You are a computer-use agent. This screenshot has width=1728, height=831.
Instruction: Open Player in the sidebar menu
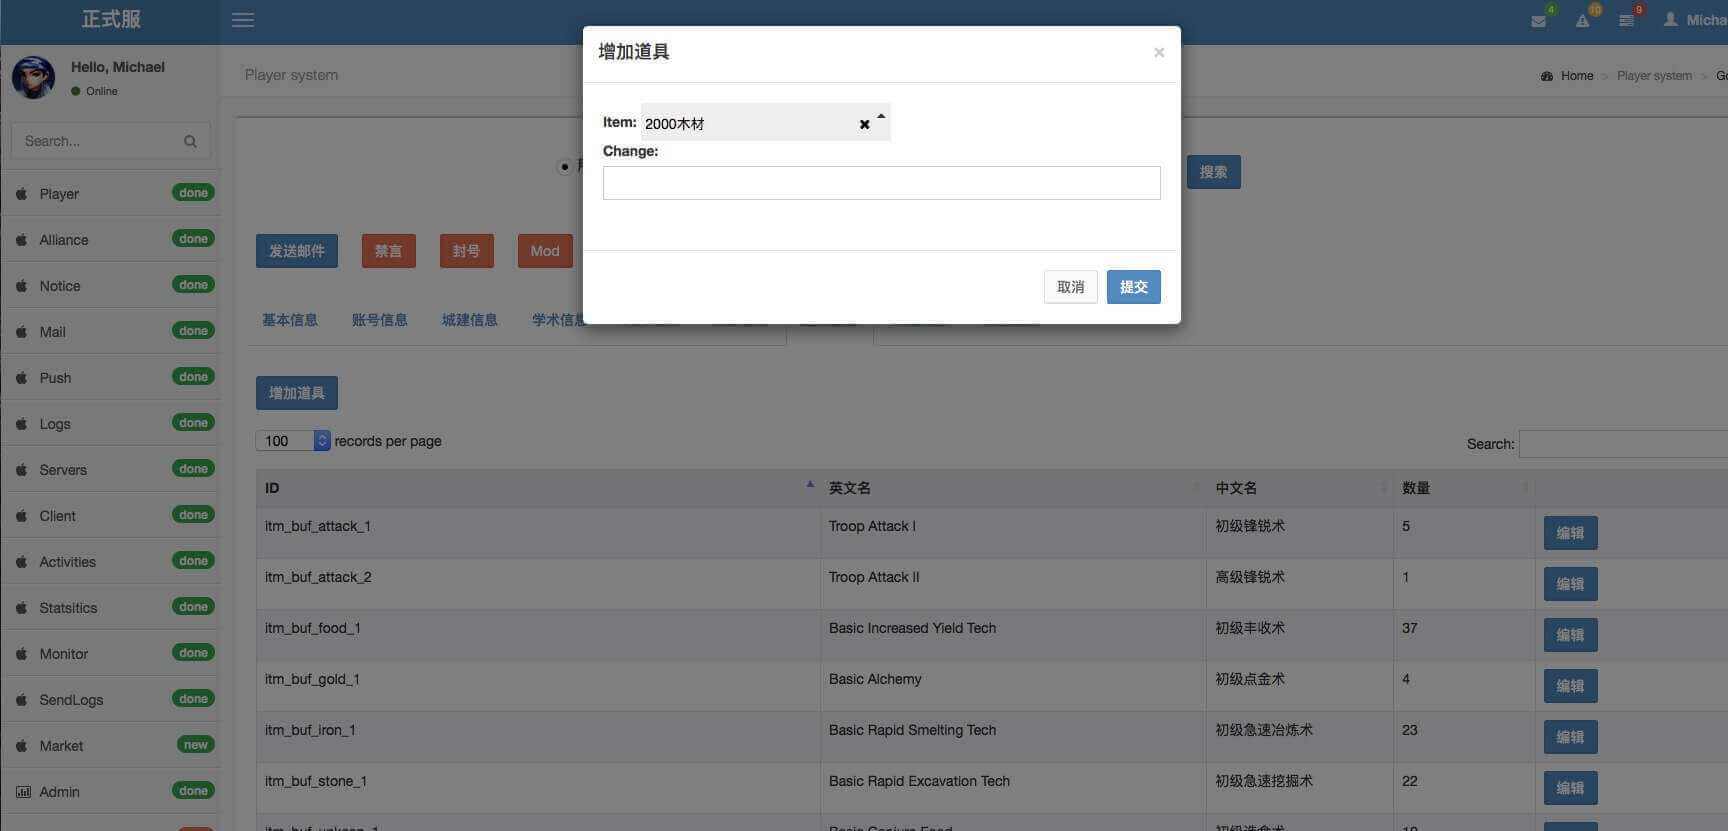(59, 194)
